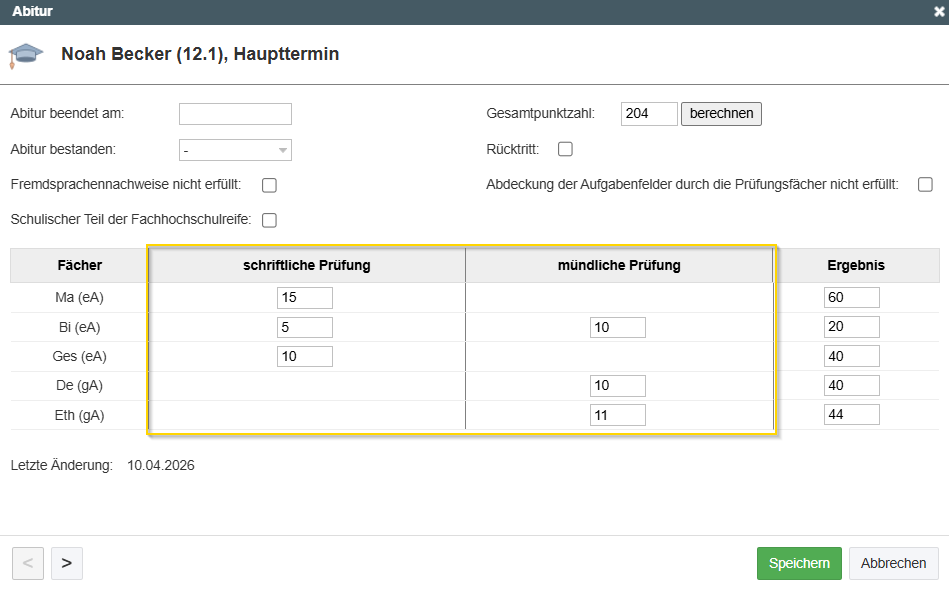This screenshot has width=949, height=589.
Task: Click the graduation cap Abitur icon
Action: click(26, 55)
